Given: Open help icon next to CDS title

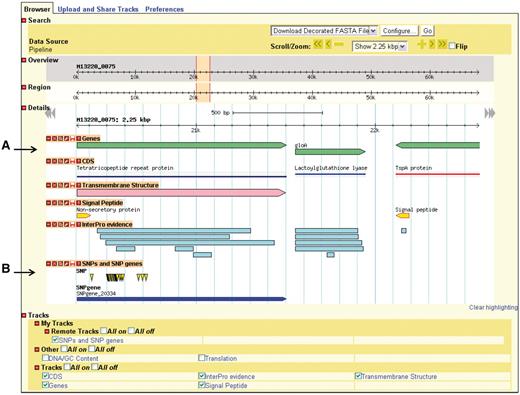Looking at the screenshot, I should tap(78, 161).
